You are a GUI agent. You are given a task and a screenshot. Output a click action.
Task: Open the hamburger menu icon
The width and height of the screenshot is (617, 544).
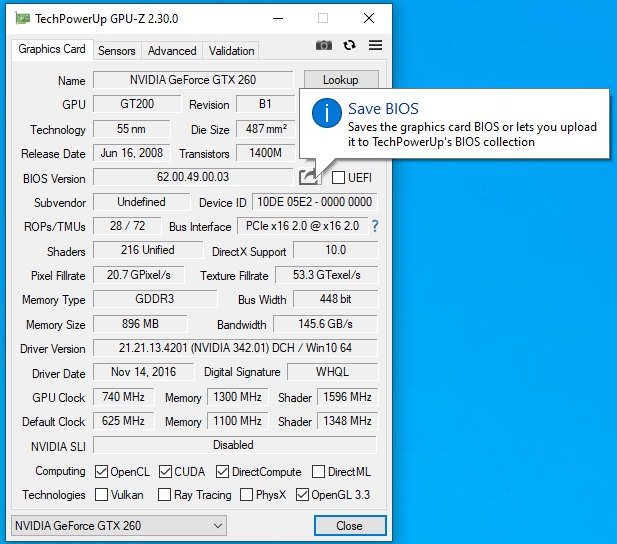(x=375, y=45)
